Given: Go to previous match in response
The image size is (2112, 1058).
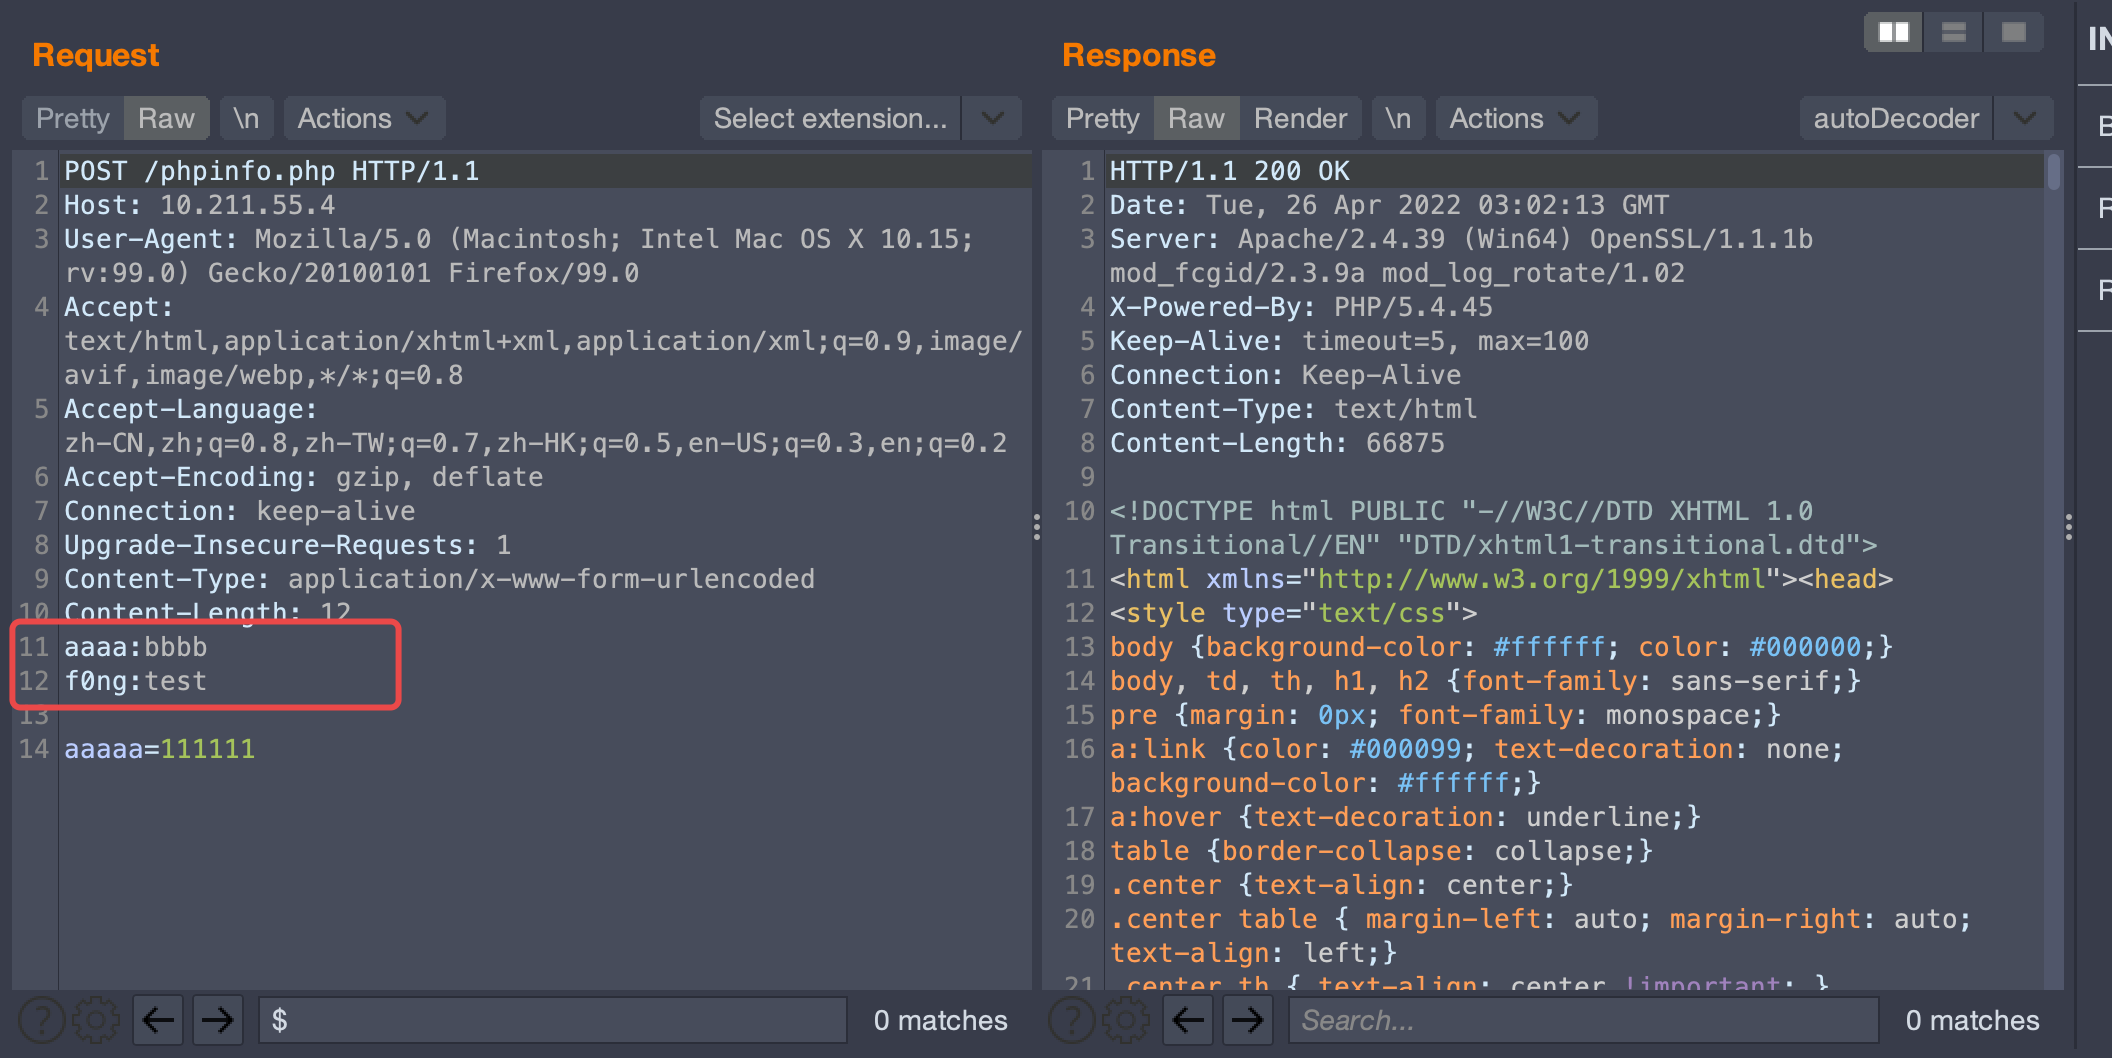Looking at the screenshot, I should 1188,1020.
